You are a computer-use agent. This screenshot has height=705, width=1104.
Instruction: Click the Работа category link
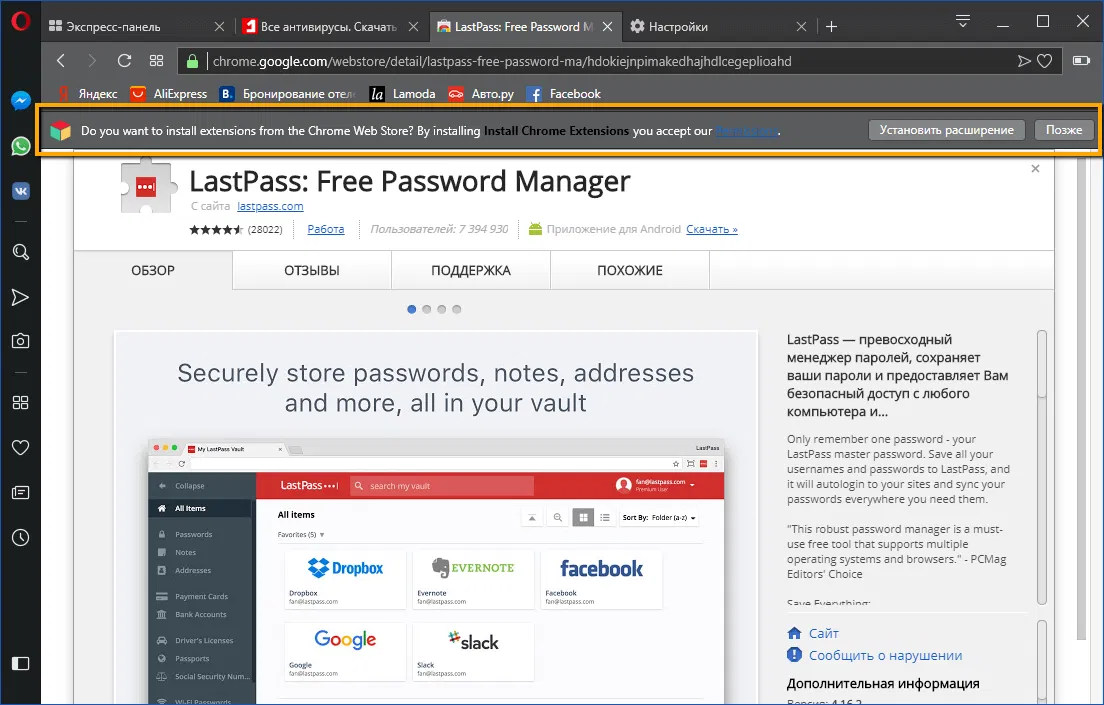tap(326, 229)
